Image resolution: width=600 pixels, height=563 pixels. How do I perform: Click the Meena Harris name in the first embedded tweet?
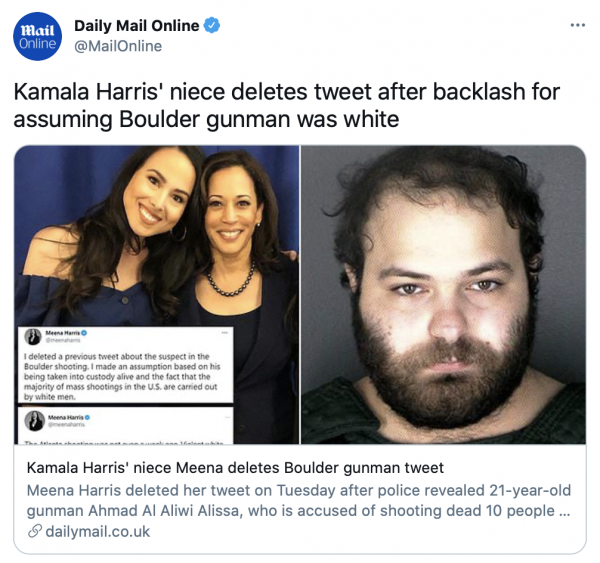click(x=63, y=333)
